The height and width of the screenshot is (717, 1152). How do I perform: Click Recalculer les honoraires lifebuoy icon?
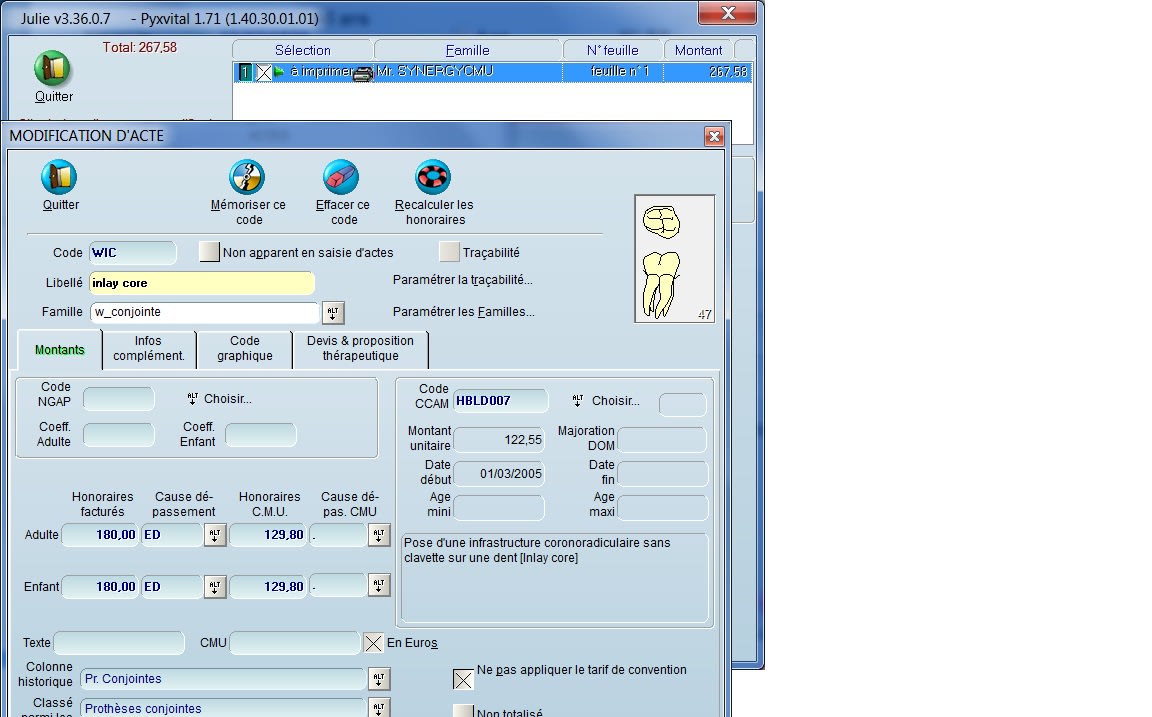[x=433, y=177]
